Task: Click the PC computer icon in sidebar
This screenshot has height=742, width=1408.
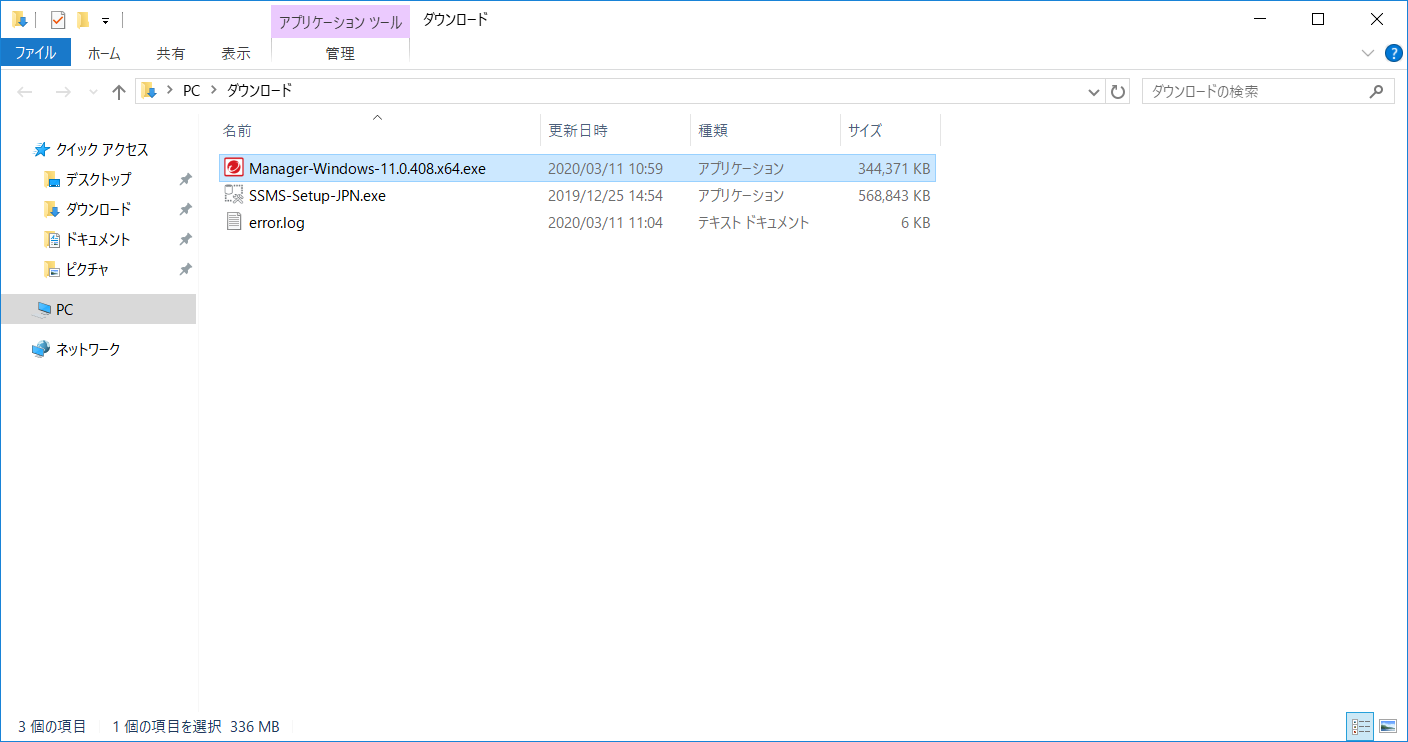Action: 42,310
